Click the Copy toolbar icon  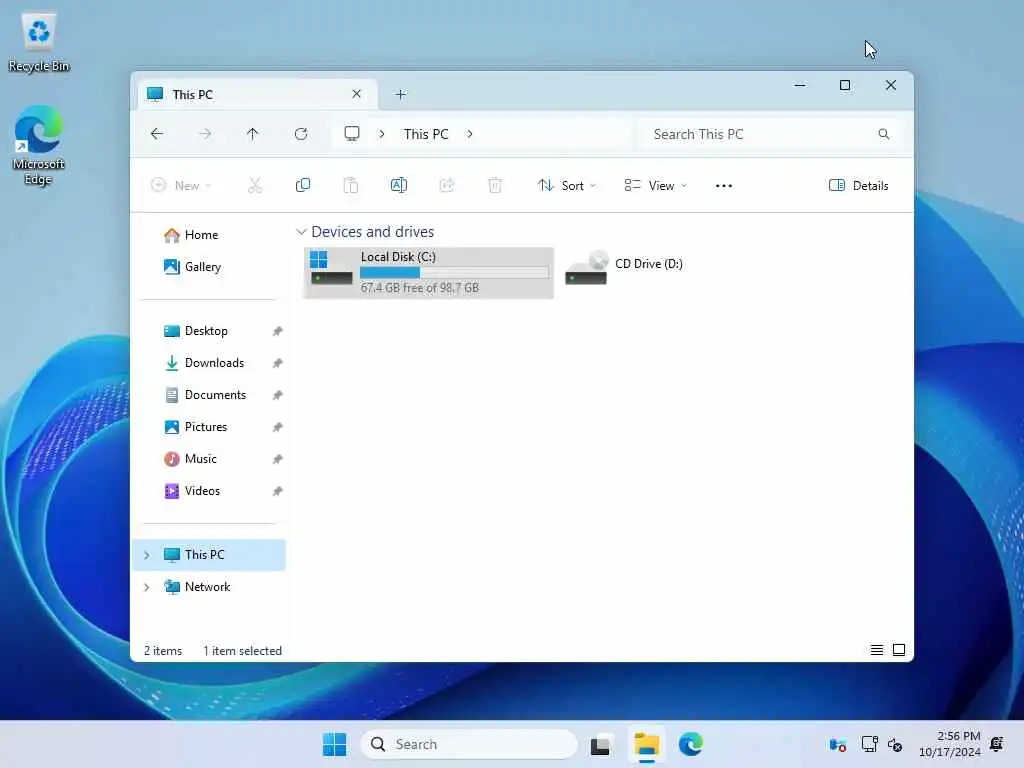click(302, 185)
